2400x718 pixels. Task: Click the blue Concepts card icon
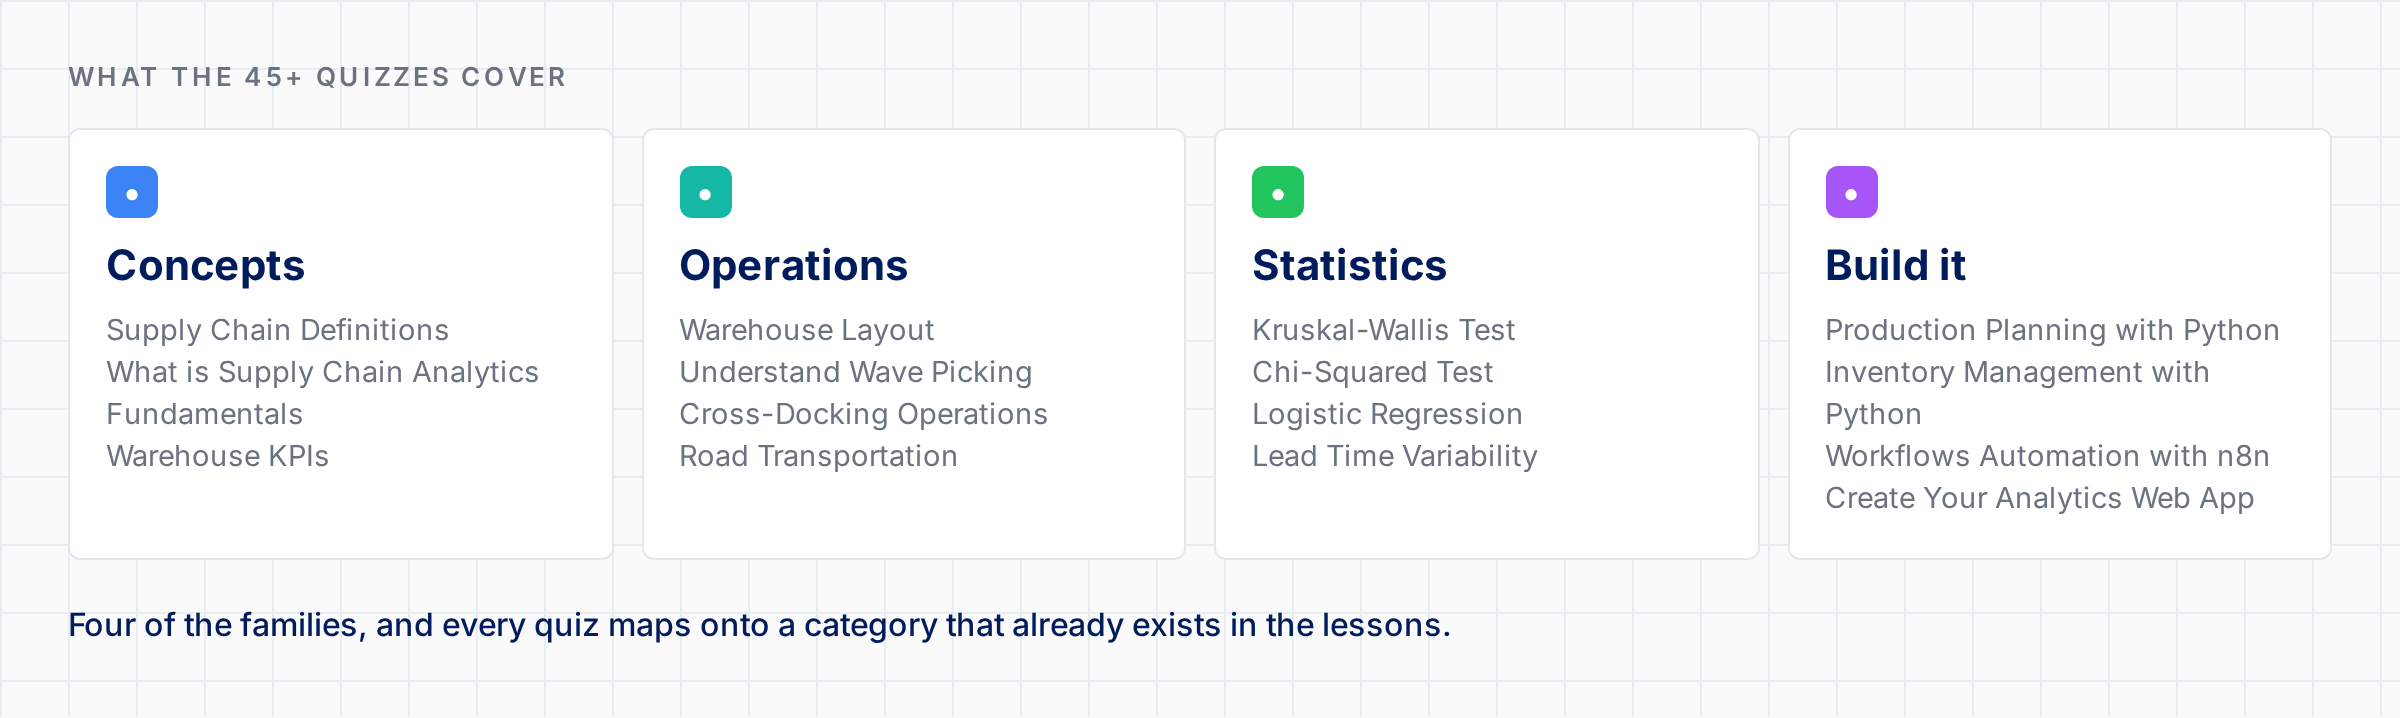(x=132, y=192)
